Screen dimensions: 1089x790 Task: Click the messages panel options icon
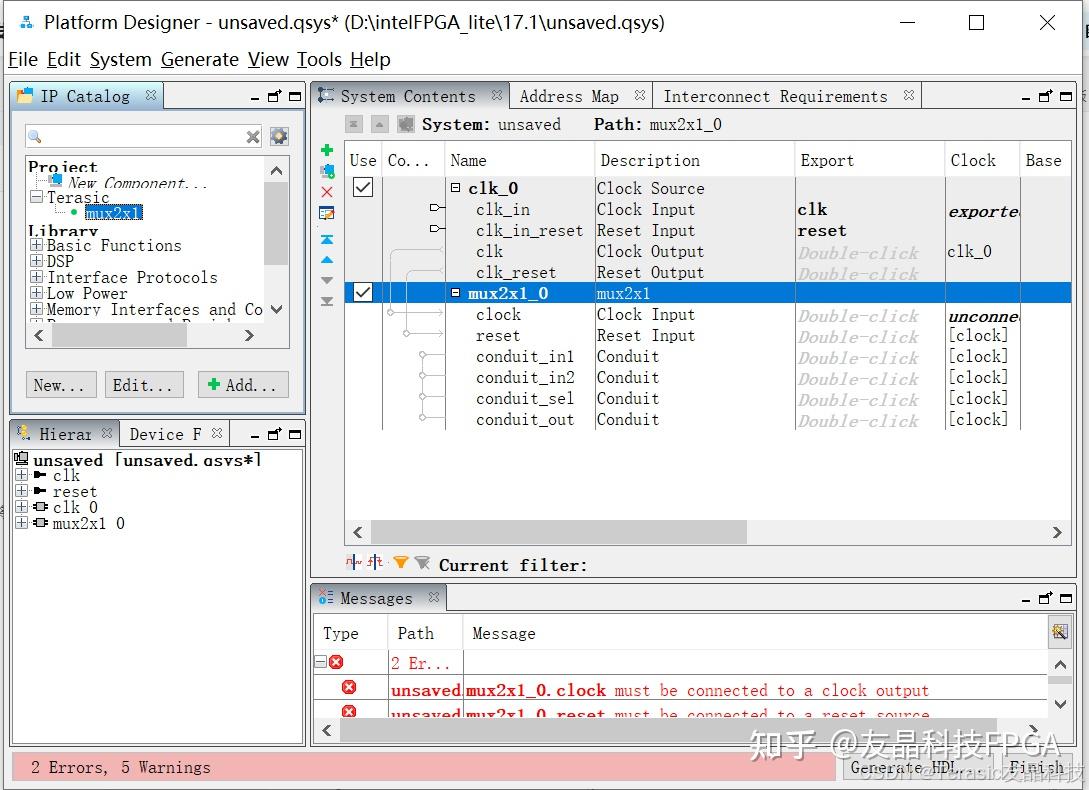(1059, 632)
